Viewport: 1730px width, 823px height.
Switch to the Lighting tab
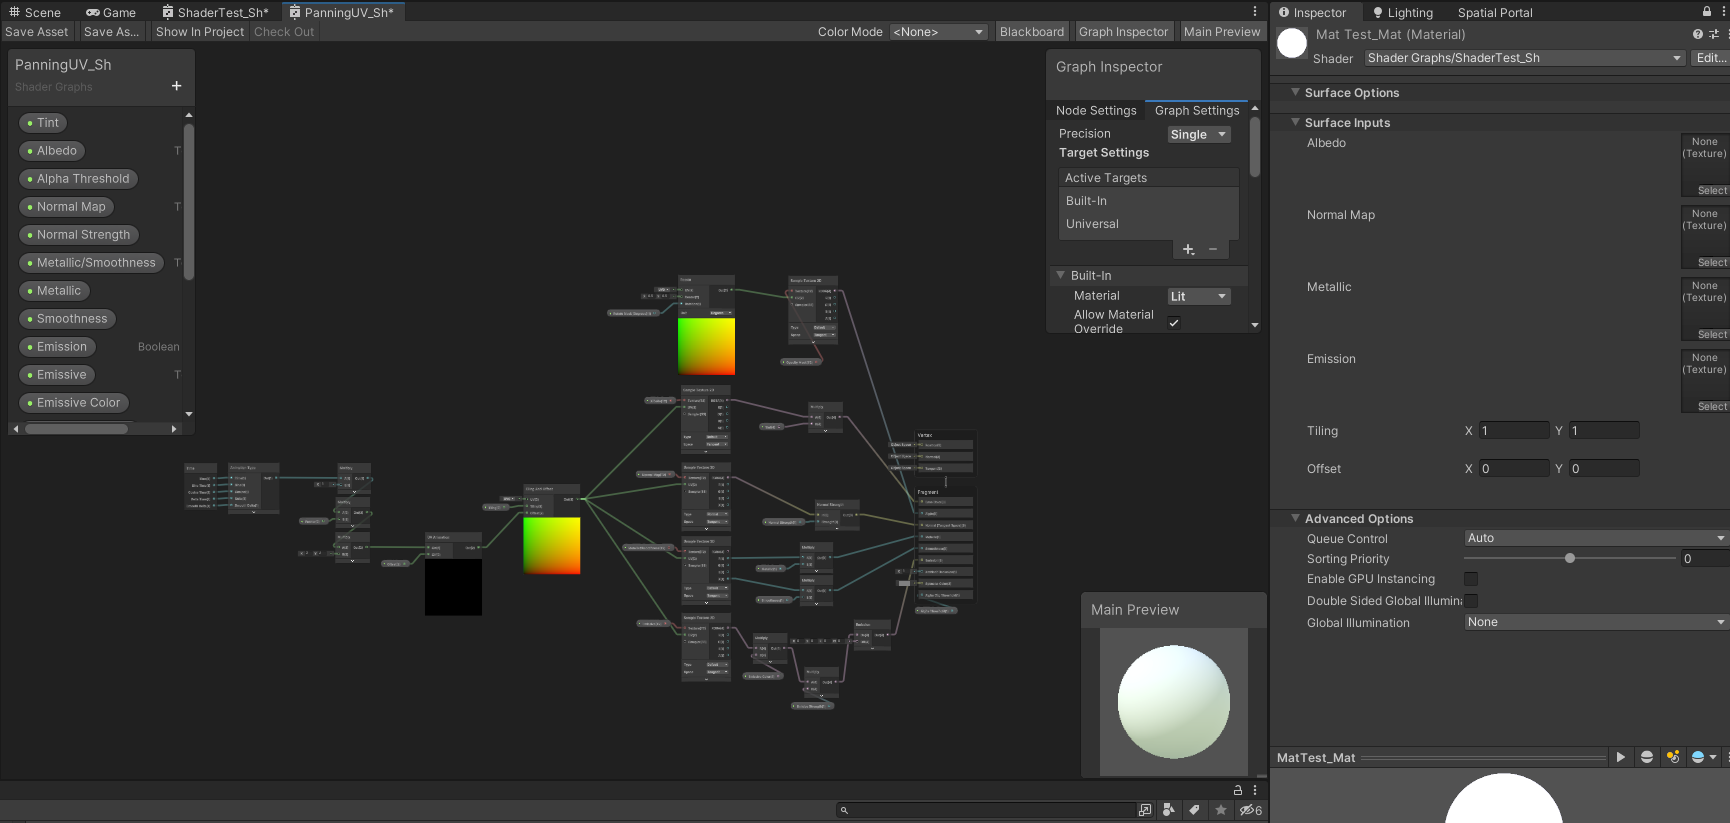coord(1403,12)
